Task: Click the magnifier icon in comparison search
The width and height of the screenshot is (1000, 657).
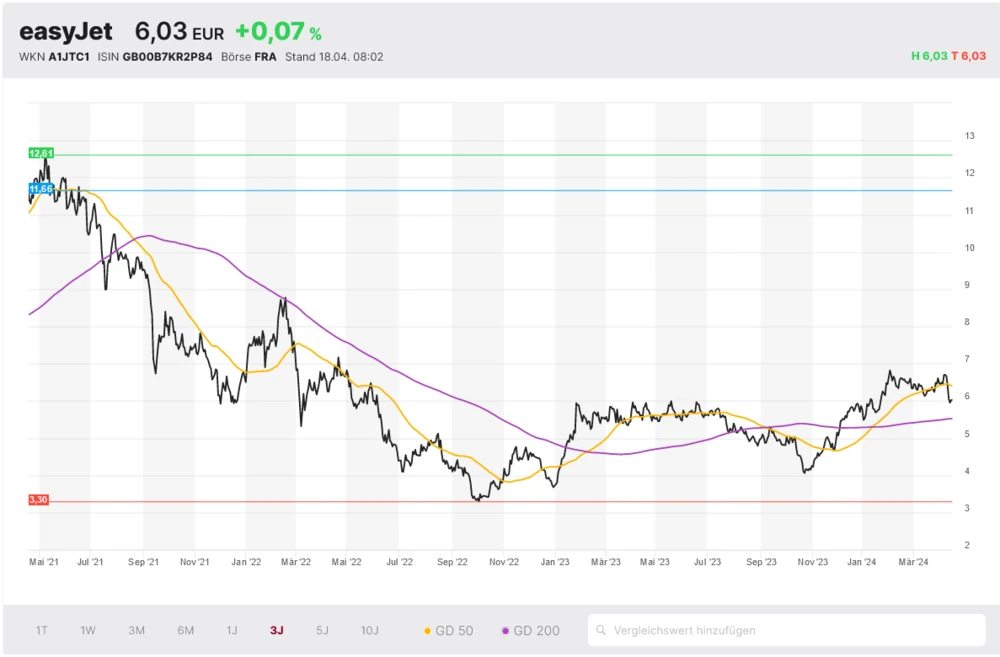Action: (601, 630)
